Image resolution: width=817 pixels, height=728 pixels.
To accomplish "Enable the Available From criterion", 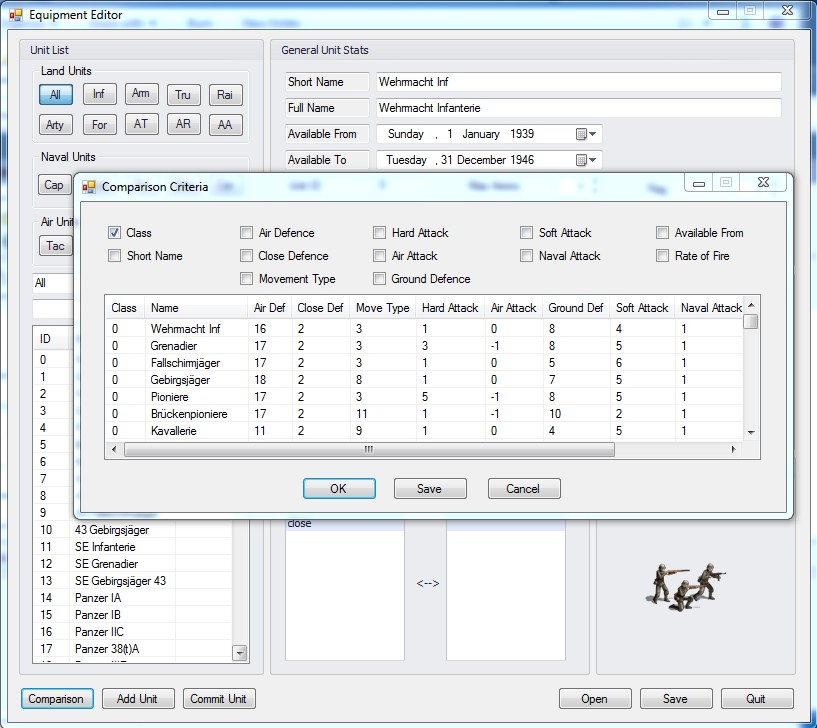I will [662, 233].
